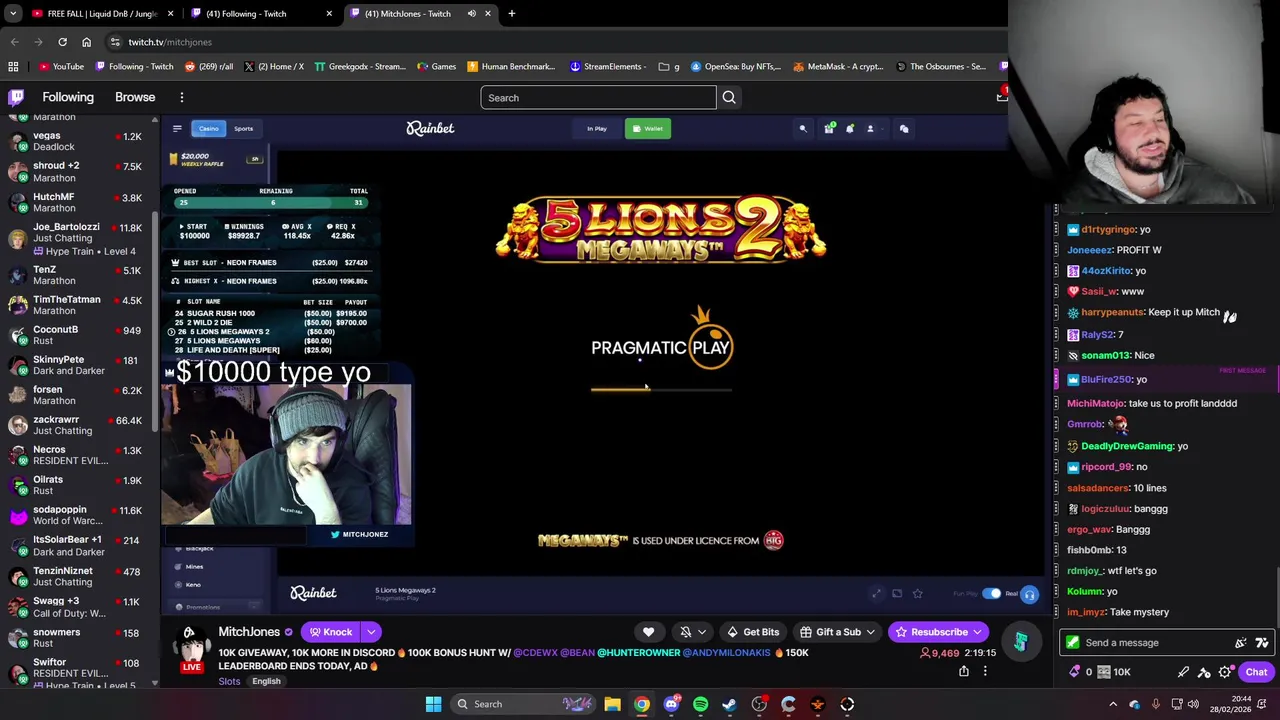Share the stream with share icon

[x=964, y=671]
